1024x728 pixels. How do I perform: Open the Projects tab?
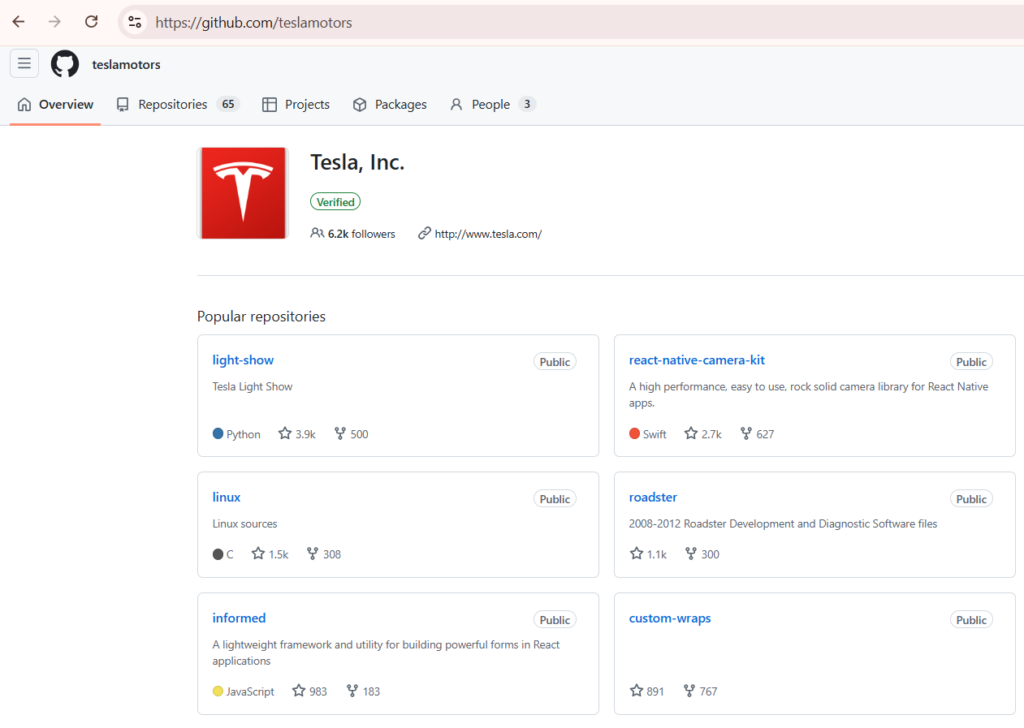pyautogui.click(x=296, y=104)
